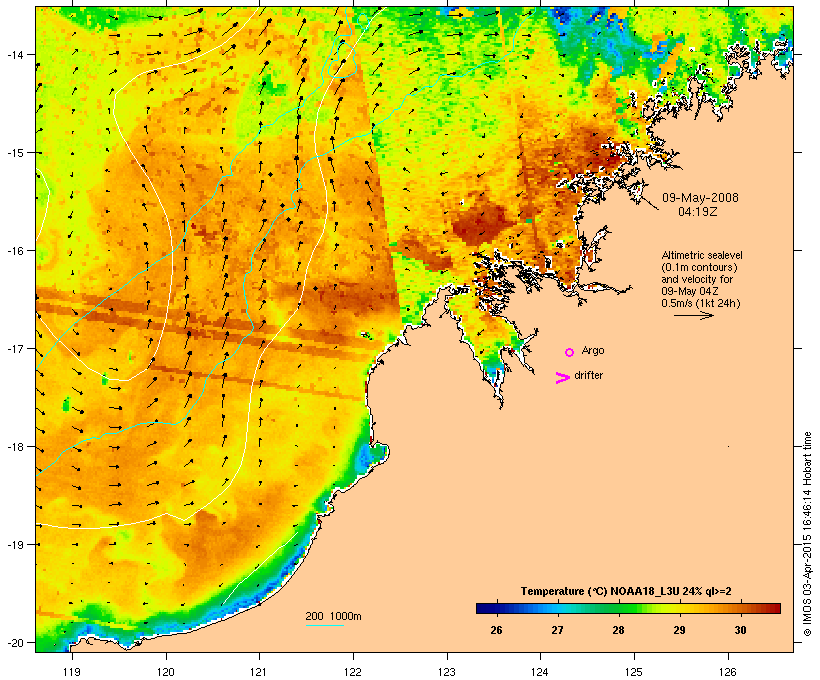Image resolution: width=820 pixels, height=680 pixels.
Task: Click the date text 09-May-2008
Action: (700, 198)
